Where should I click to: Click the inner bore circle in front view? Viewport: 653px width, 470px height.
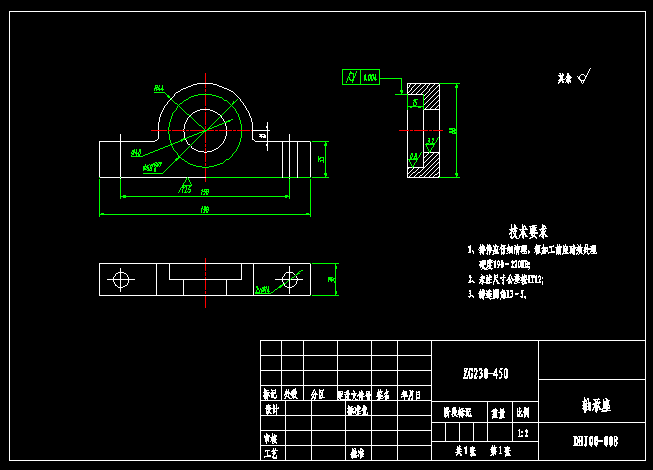205,131
